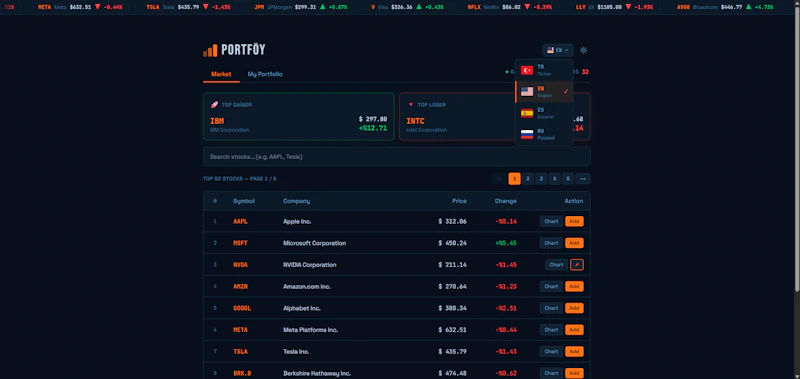This screenshot has width=800, height=379.
Task: Click Berkshire Hathaway Inc. company name
Action: point(317,373)
